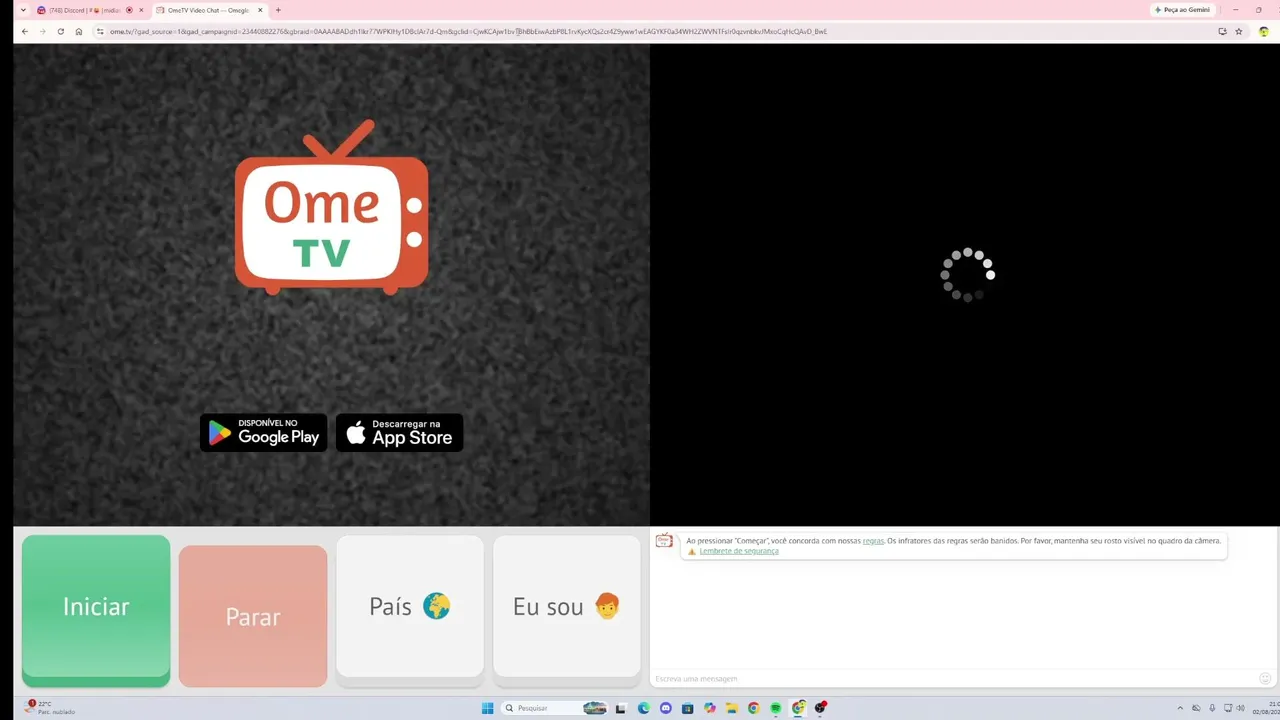
Task: Go back in browser history
Action: point(25,31)
